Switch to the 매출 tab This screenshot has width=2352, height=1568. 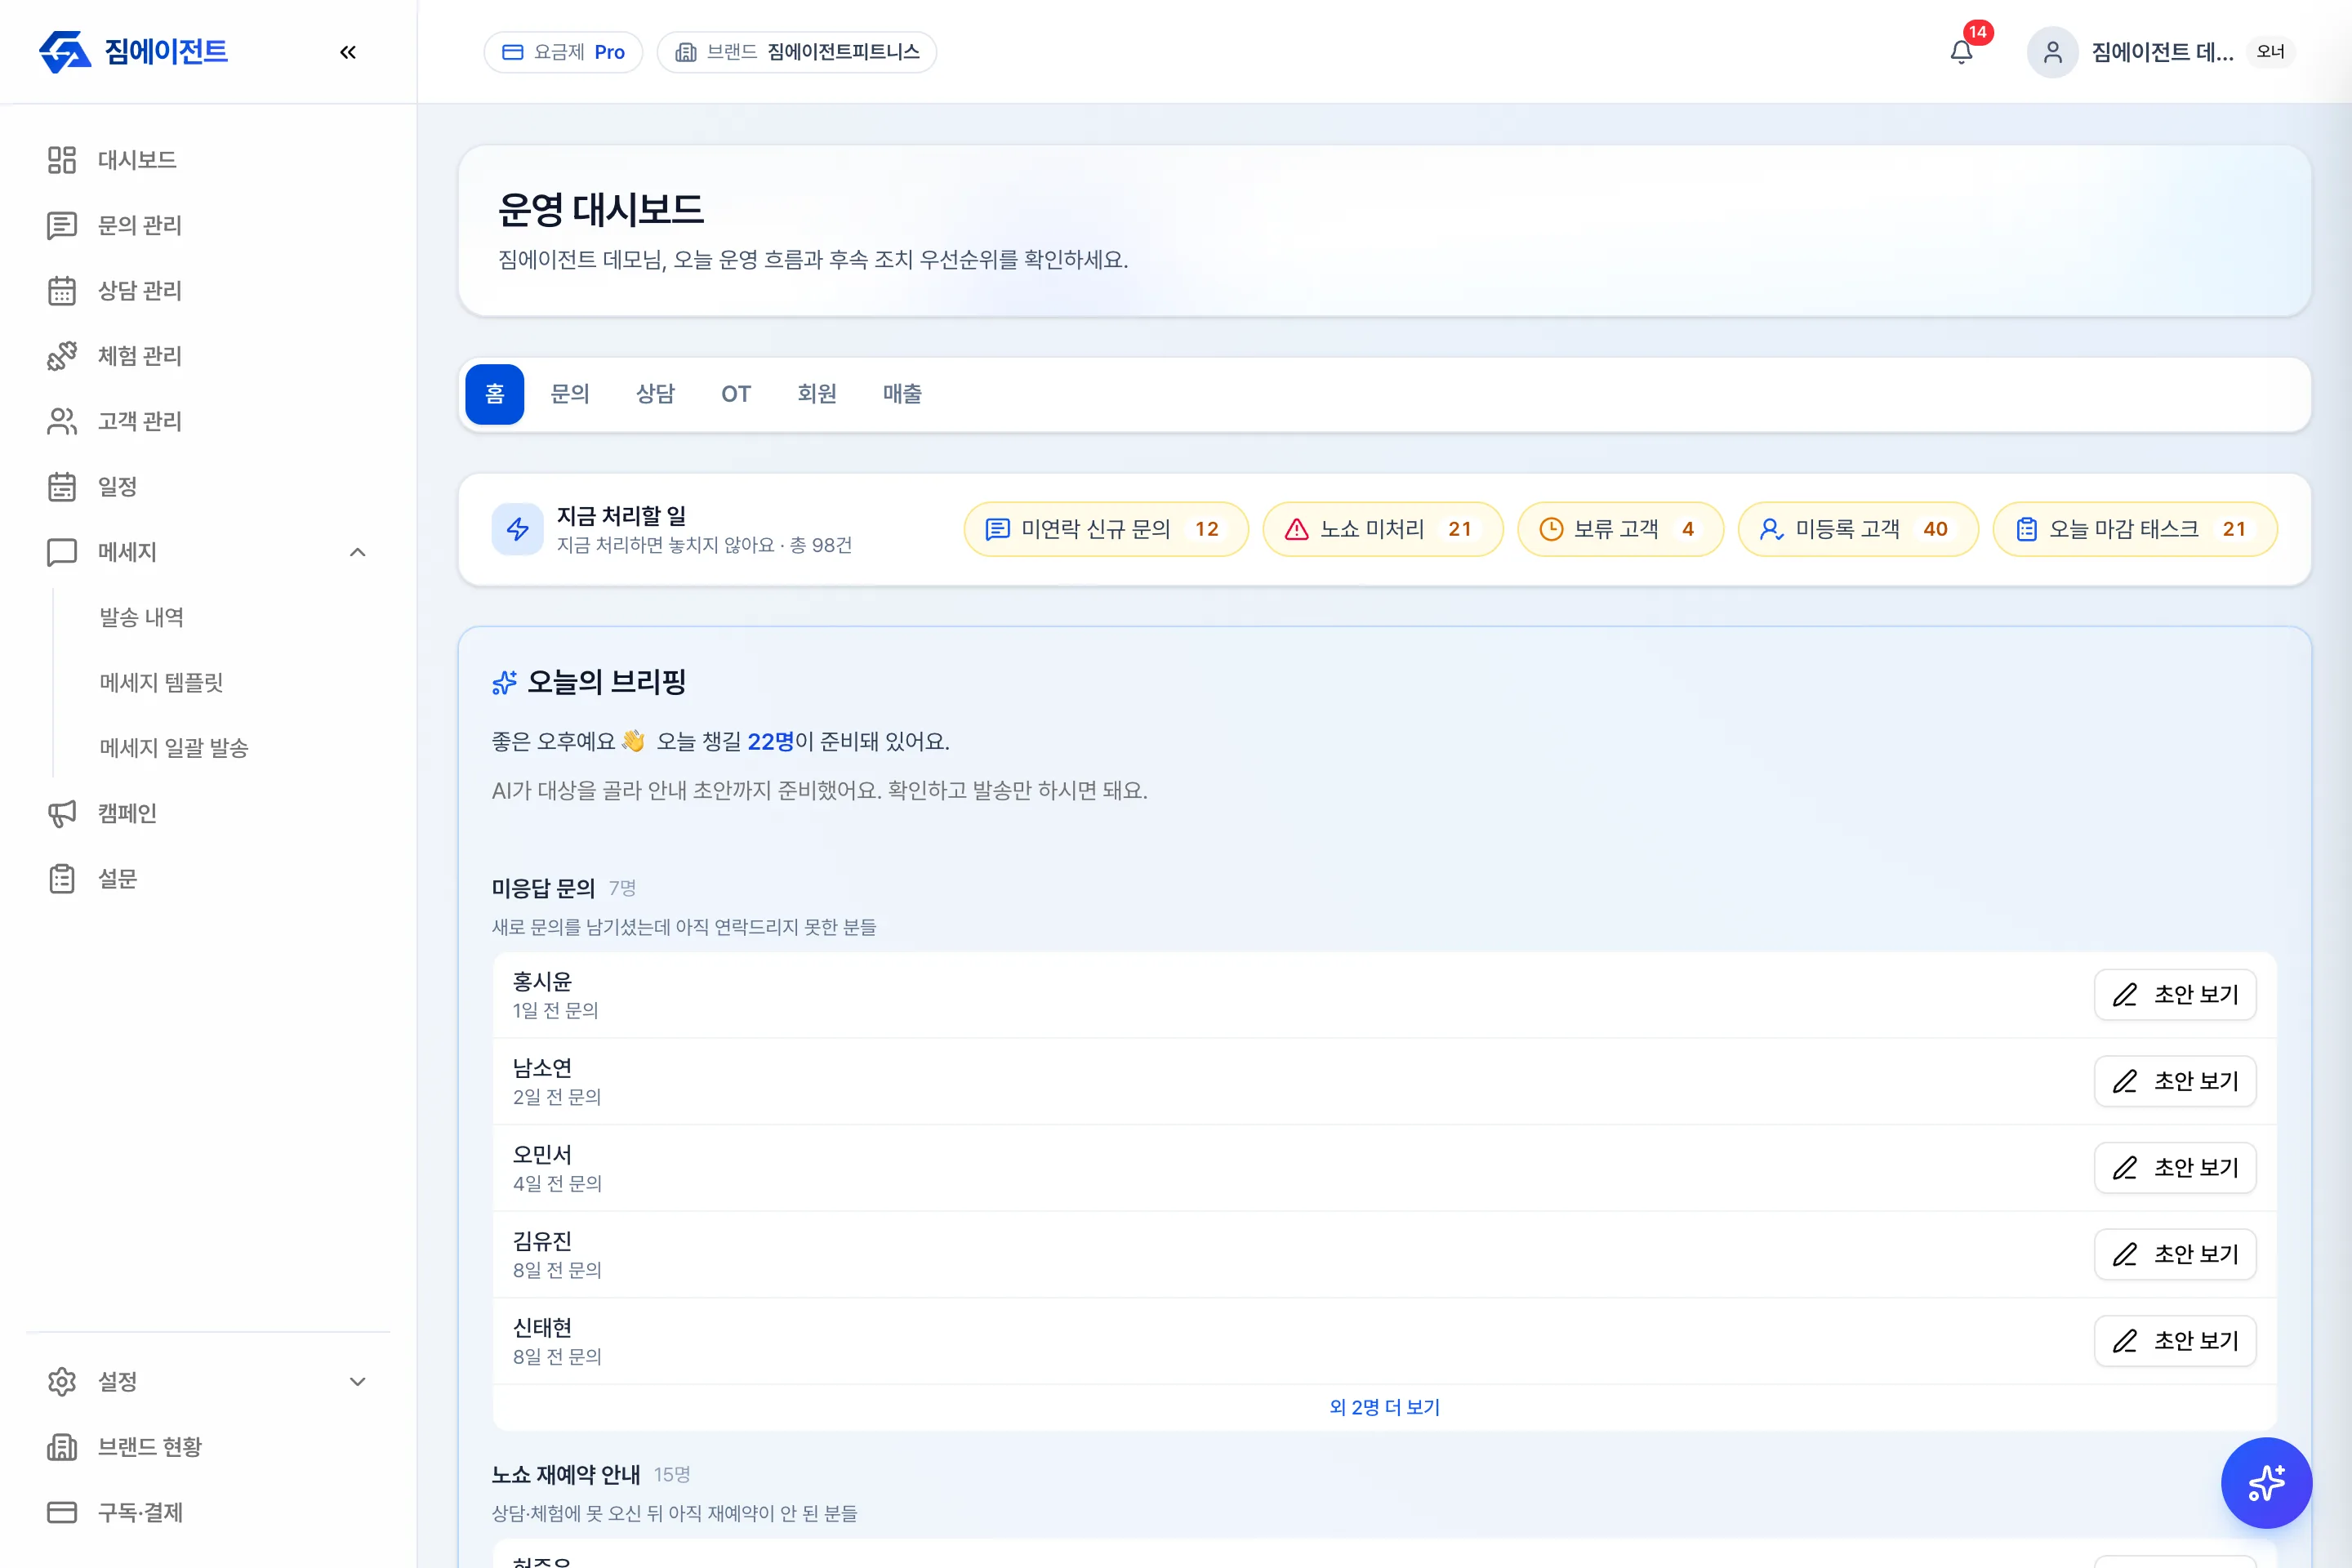click(902, 394)
